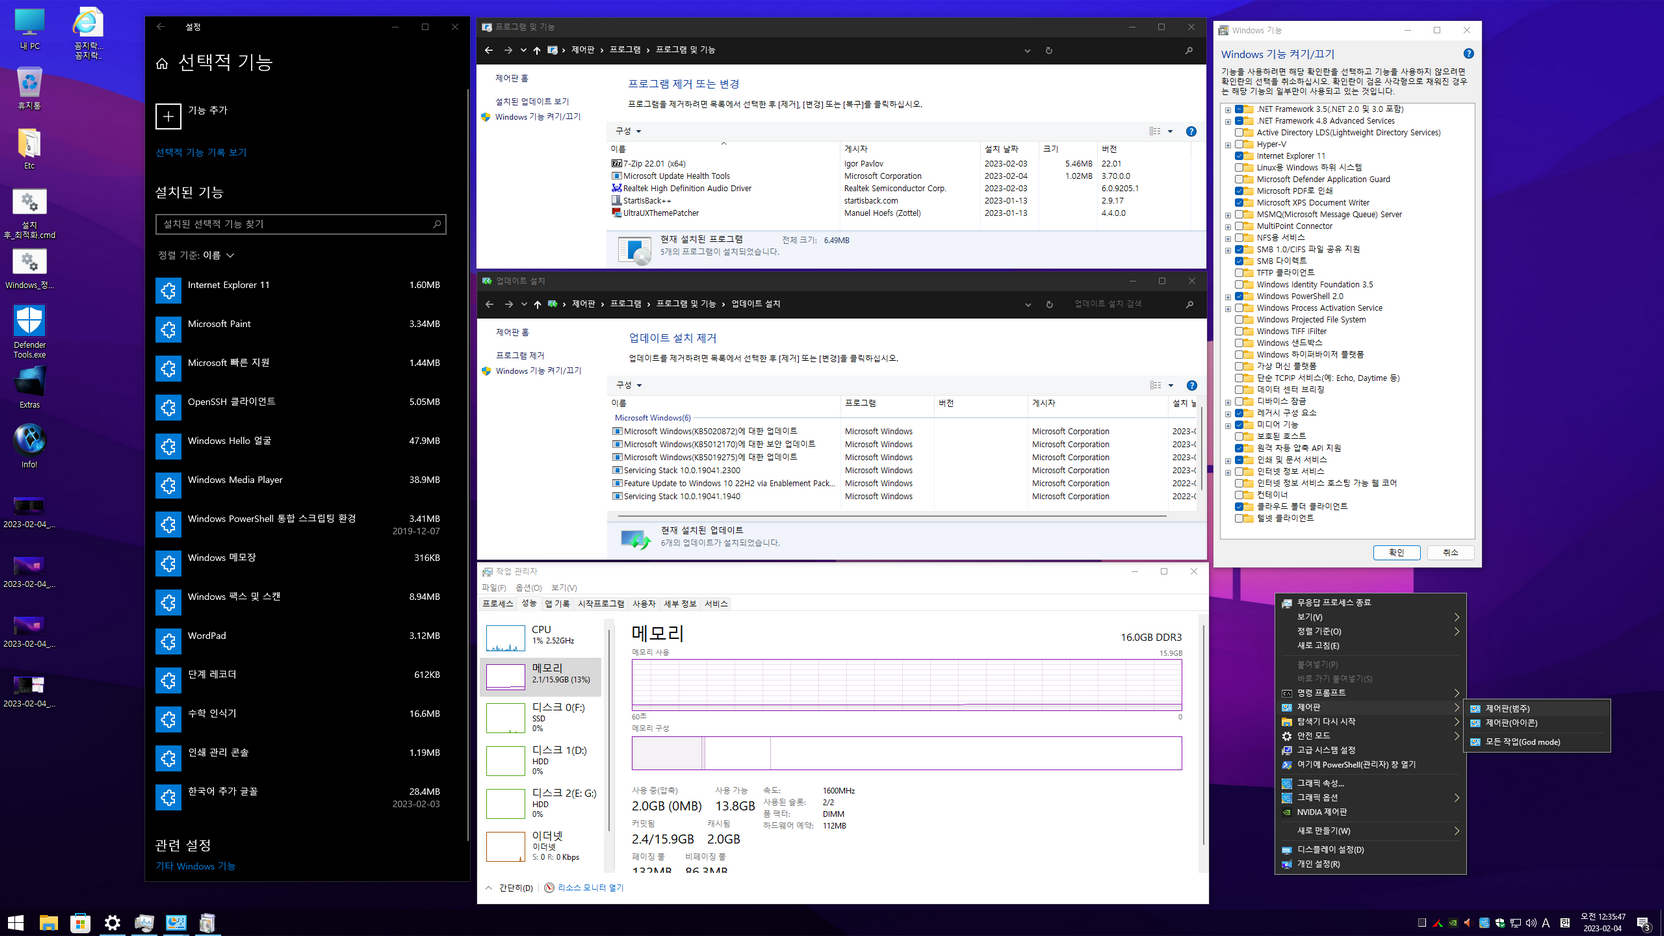
Task: Select the Info! desktop icon
Action: coord(29,447)
